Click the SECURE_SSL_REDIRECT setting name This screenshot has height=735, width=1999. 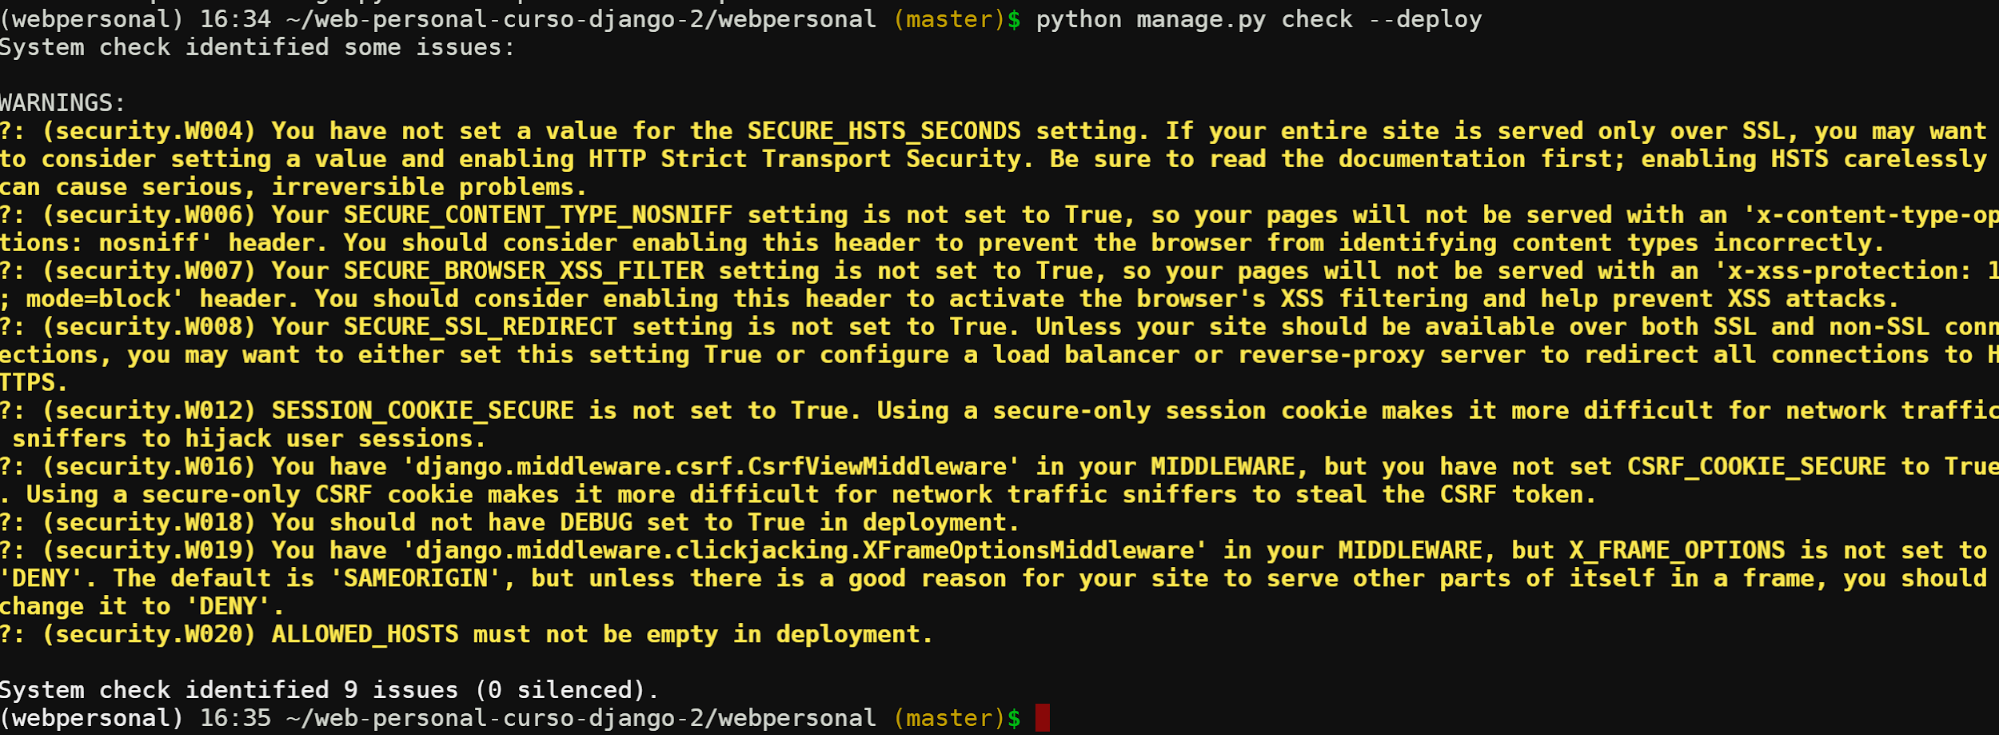click(480, 327)
